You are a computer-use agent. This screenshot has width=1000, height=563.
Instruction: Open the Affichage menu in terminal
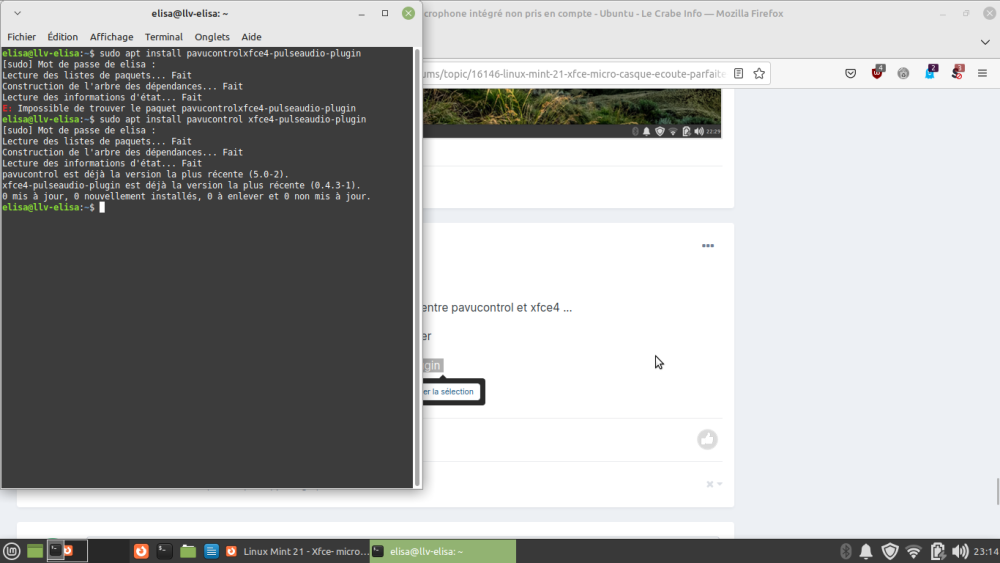click(x=112, y=37)
